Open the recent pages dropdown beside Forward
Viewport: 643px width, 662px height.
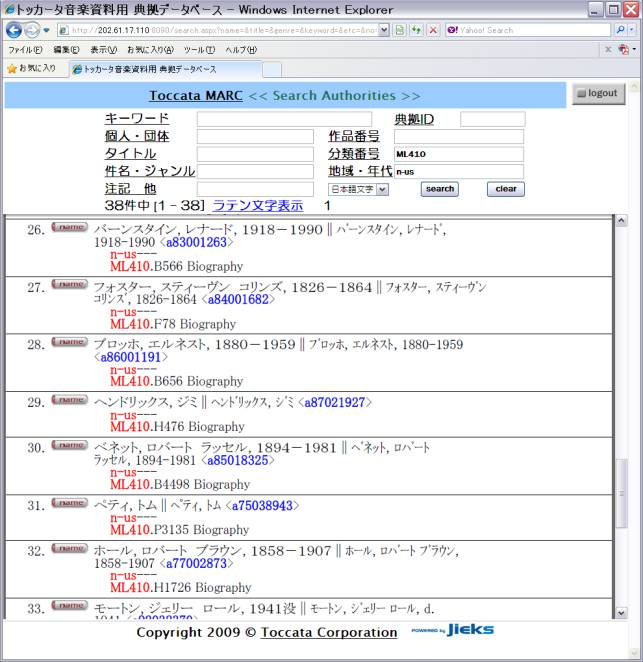tap(46, 30)
